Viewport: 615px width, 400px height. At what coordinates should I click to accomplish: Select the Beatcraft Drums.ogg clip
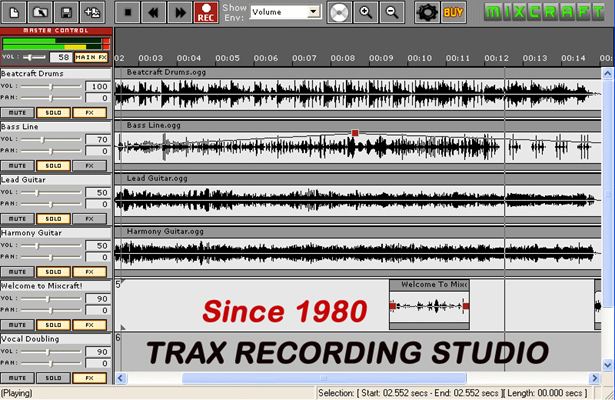[358, 93]
